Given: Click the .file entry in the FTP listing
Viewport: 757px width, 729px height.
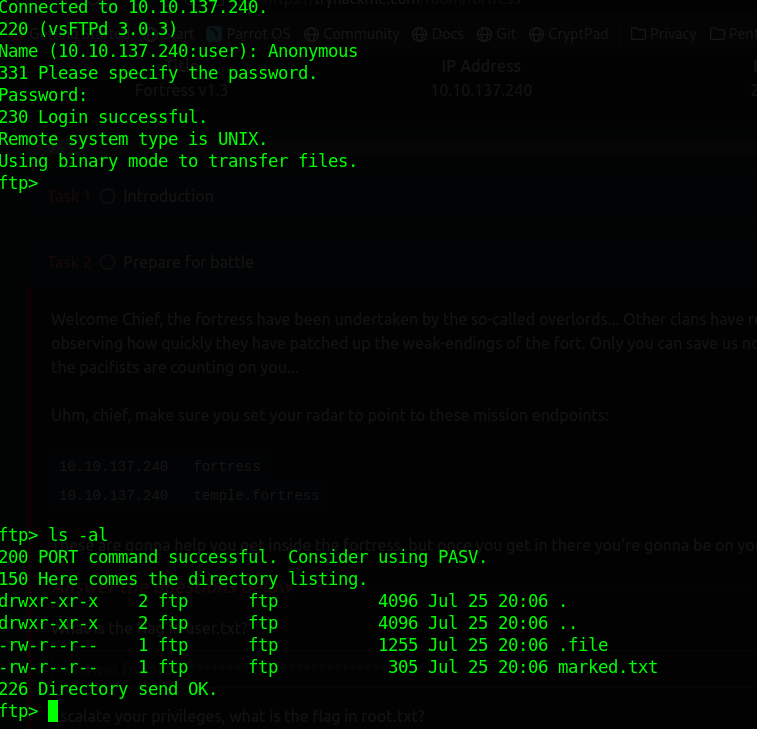Looking at the screenshot, I should 583,645.
